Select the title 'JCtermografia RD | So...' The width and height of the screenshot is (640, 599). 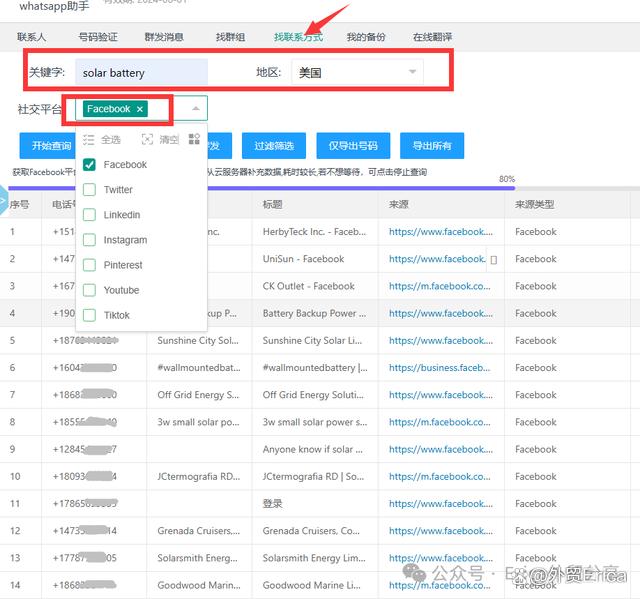pyautogui.click(x=313, y=476)
